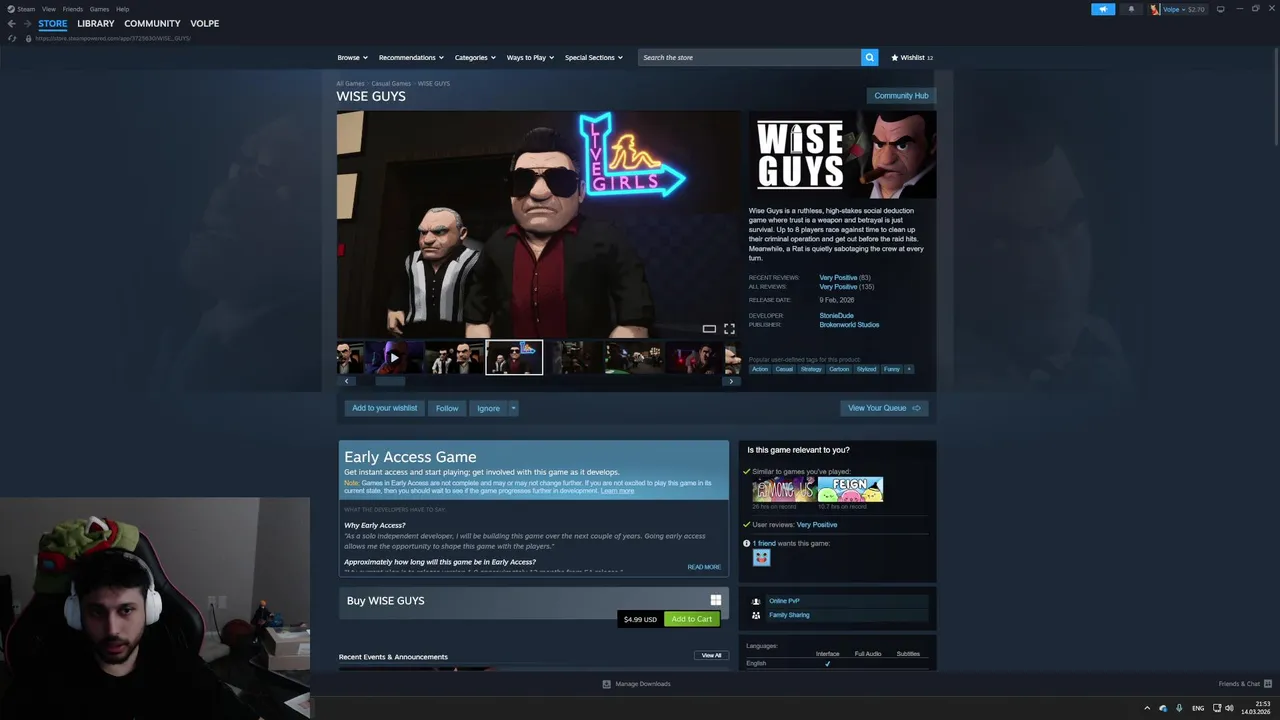The width and height of the screenshot is (1280, 720).
Task: Open the StonieDude developer link
Action: click(x=836, y=316)
